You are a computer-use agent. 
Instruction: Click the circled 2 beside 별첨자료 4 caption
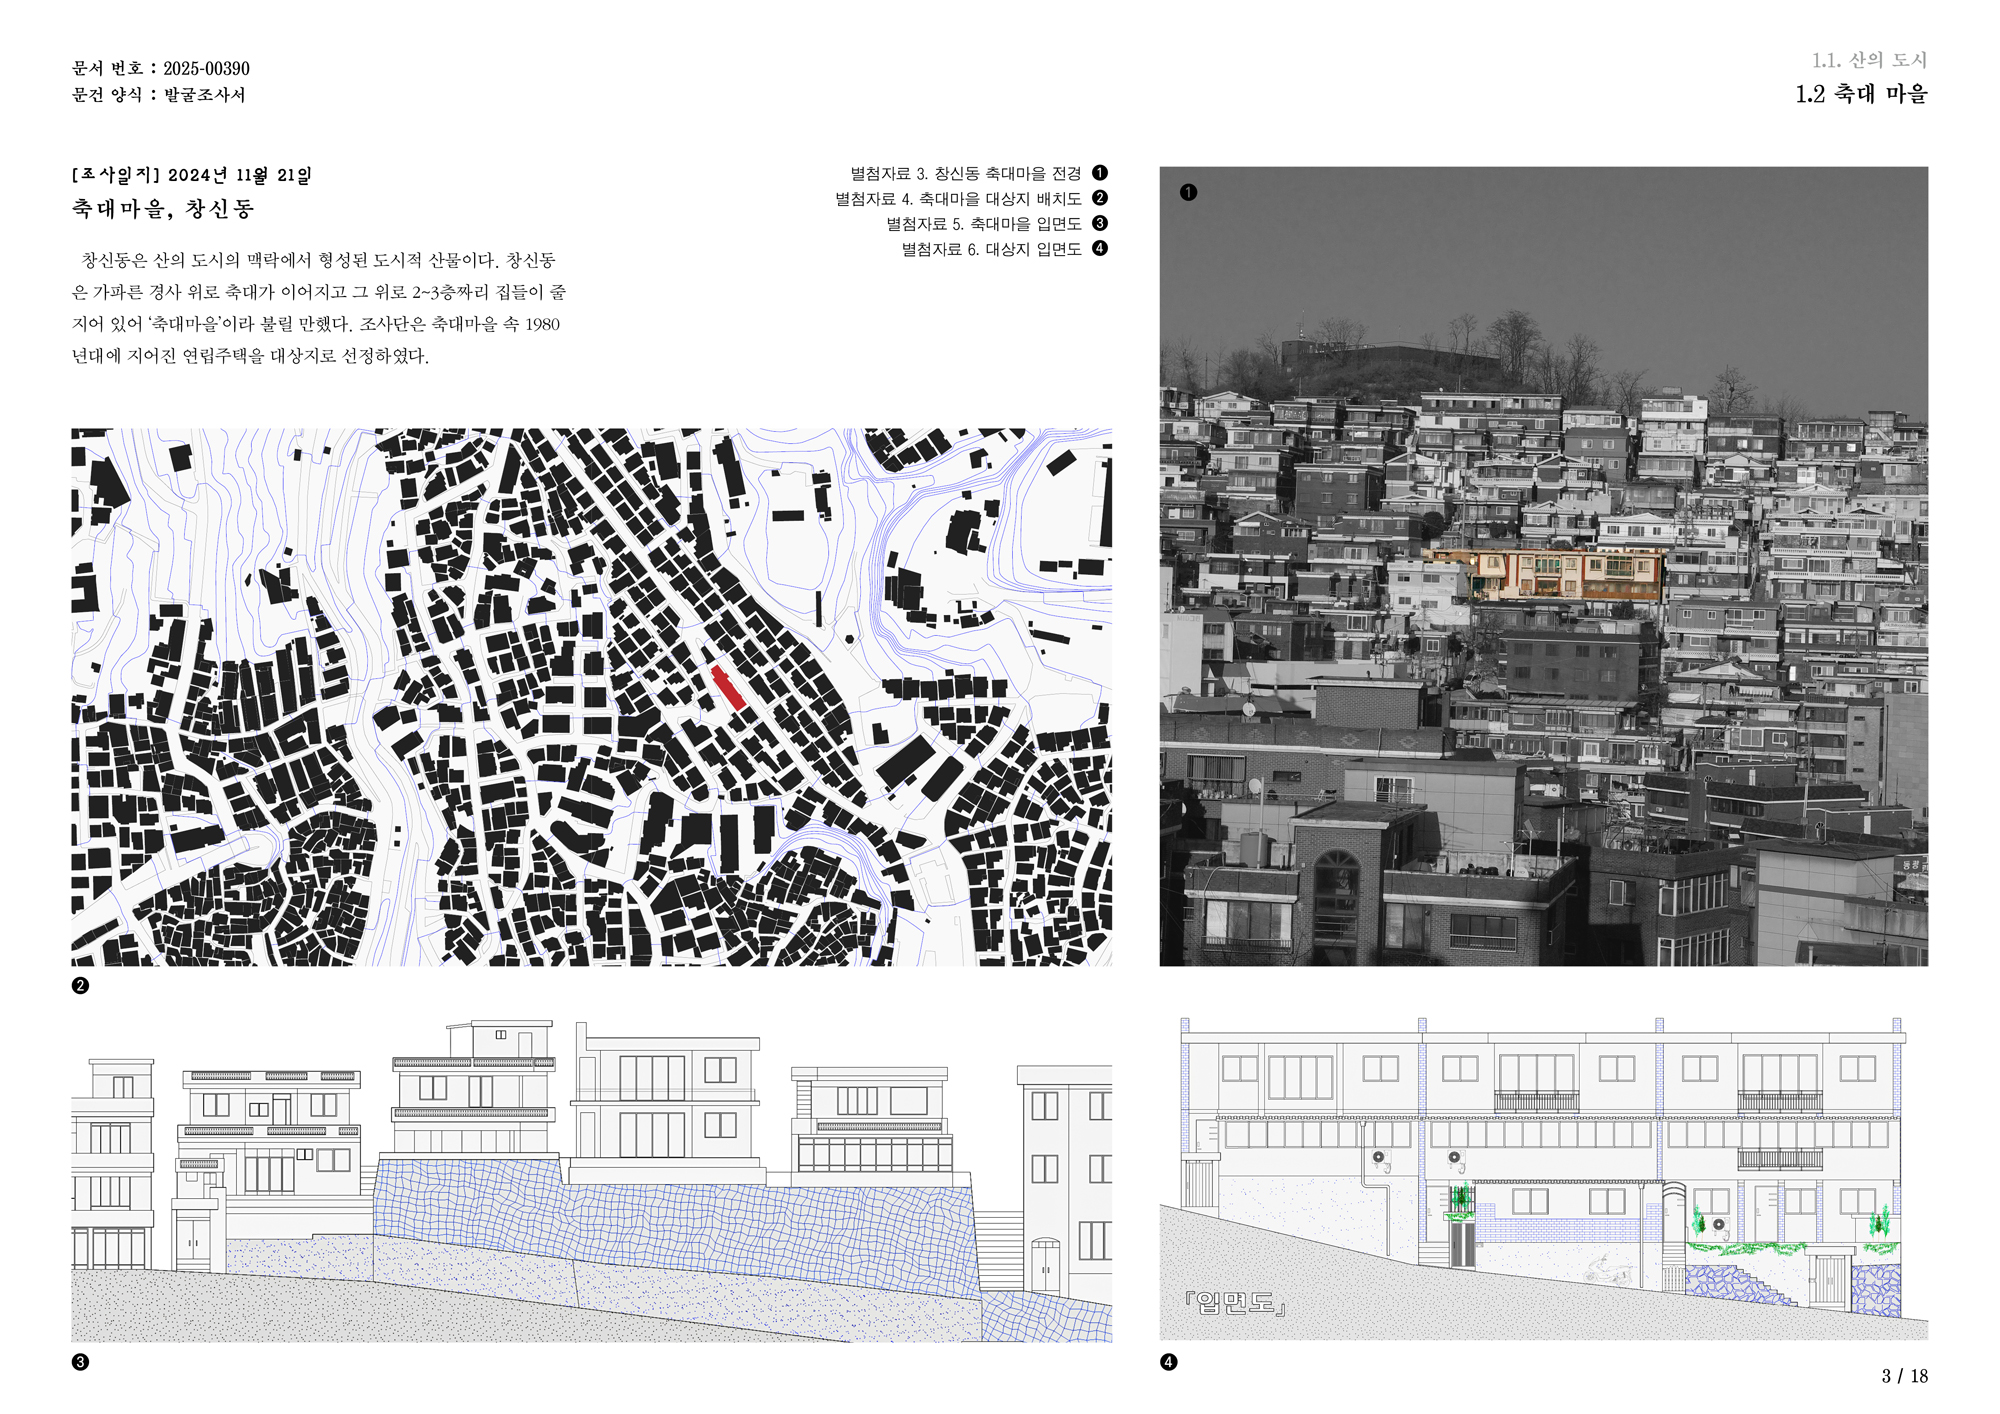pyautogui.click(x=1100, y=198)
